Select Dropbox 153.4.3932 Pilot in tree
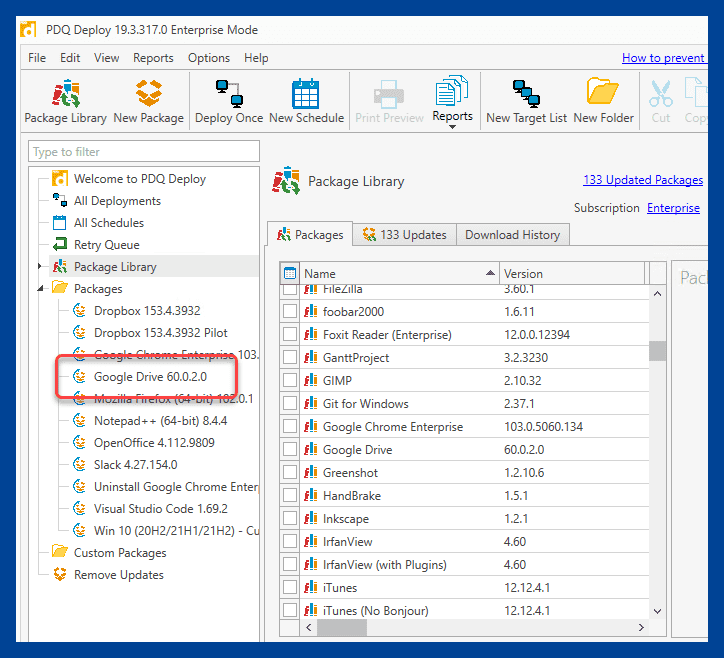The width and height of the screenshot is (724, 658). pyautogui.click(x=161, y=332)
